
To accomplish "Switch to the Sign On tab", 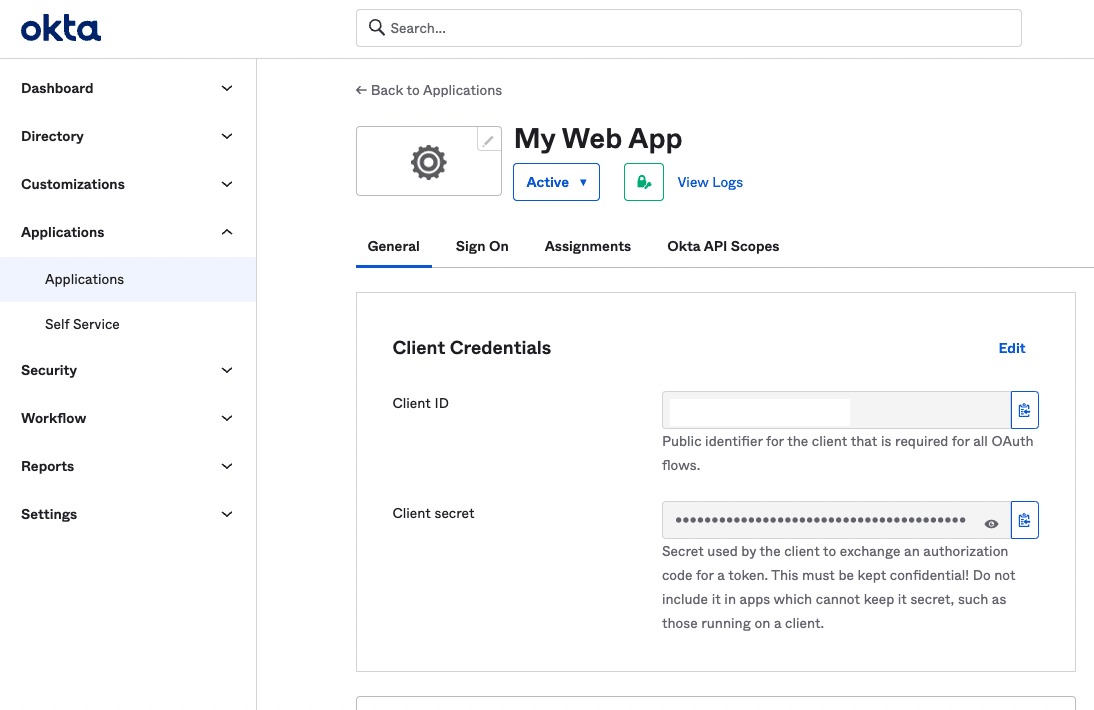I will tap(482, 246).
